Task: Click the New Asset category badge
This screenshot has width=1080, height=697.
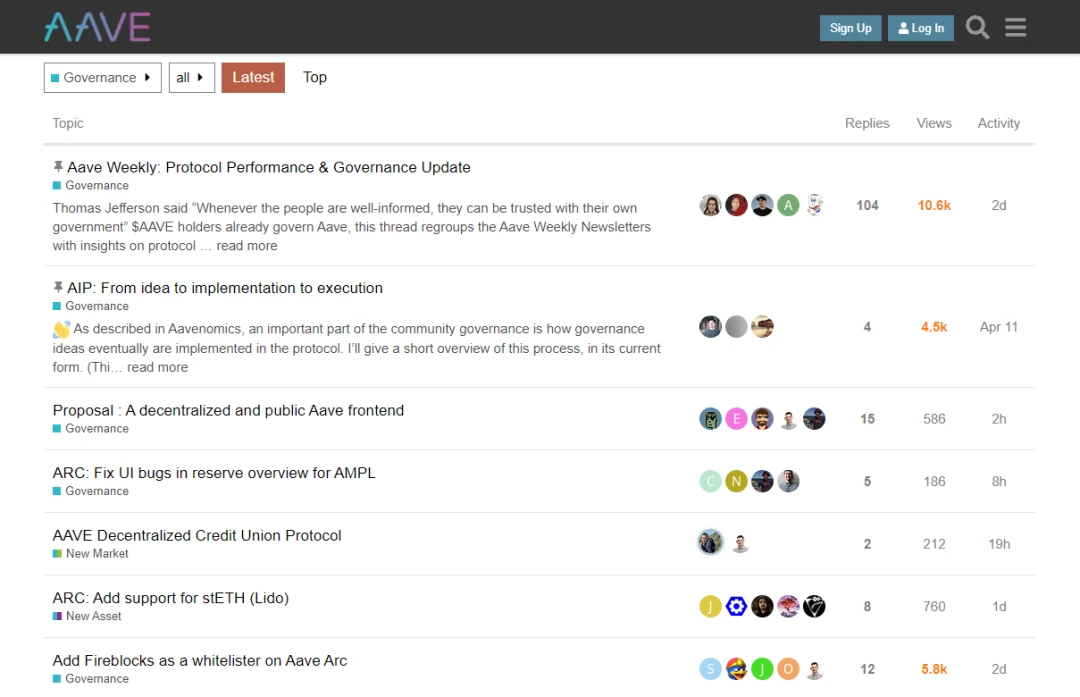Action: click(x=87, y=616)
